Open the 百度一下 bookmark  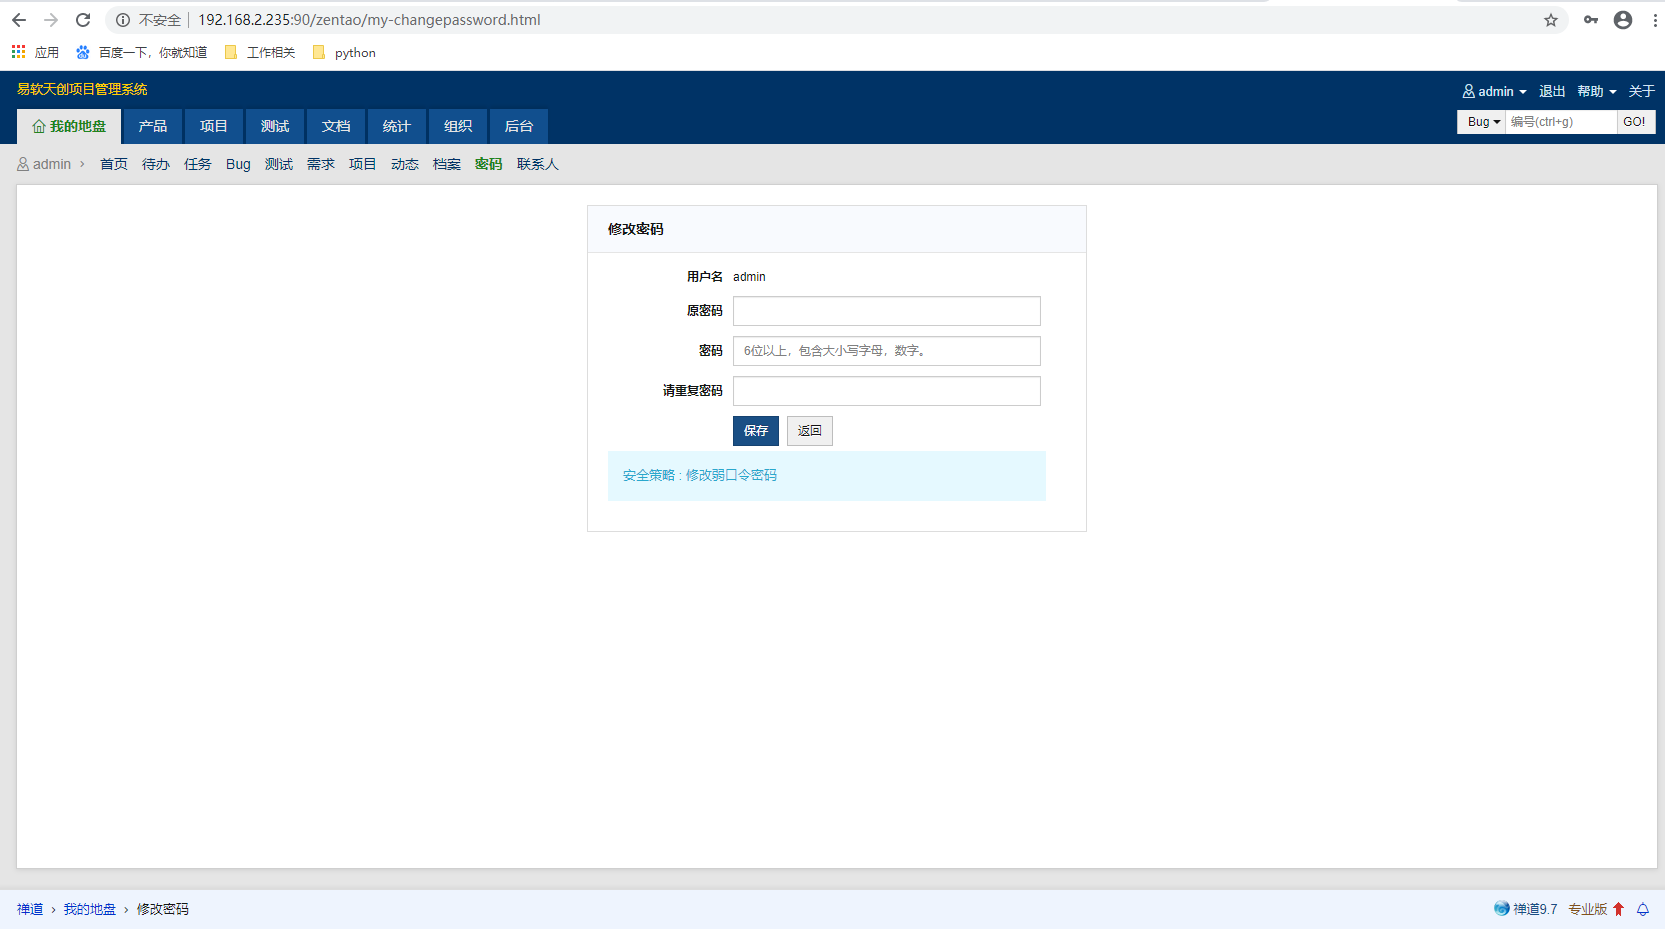coord(141,52)
